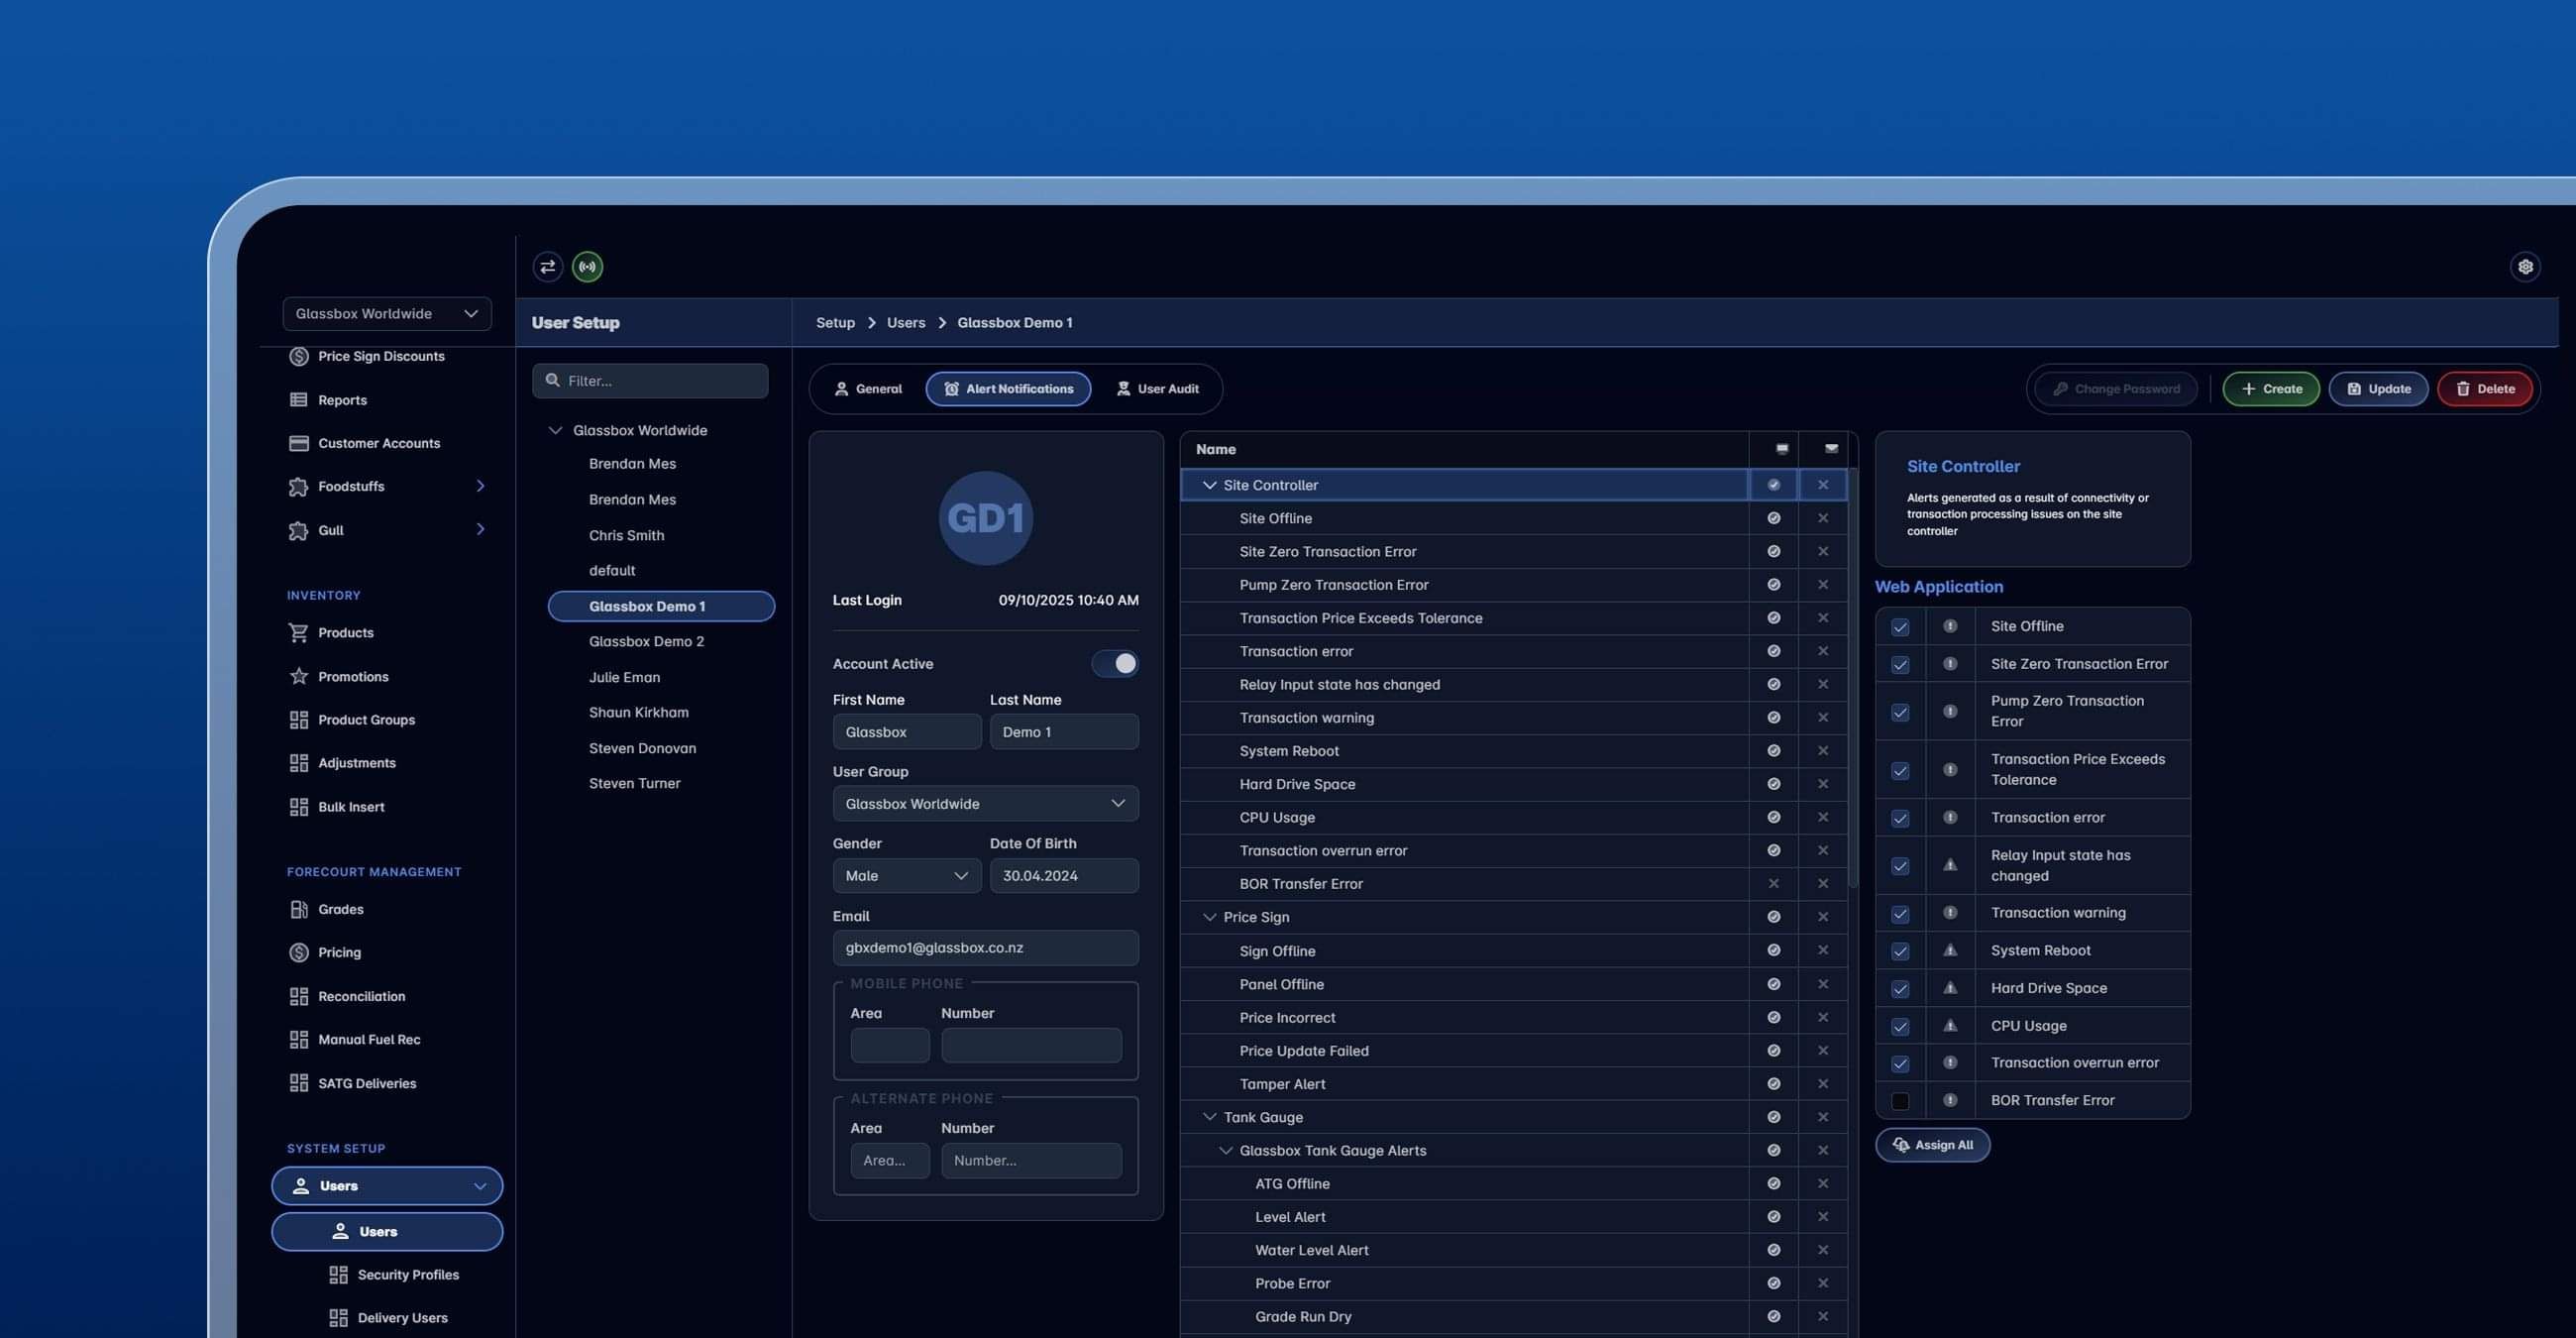This screenshot has height=1338, width=2576.
Task: Uncheck Transaction Price Exceeds Tolerance checkbox
Action: [1900, 770]
